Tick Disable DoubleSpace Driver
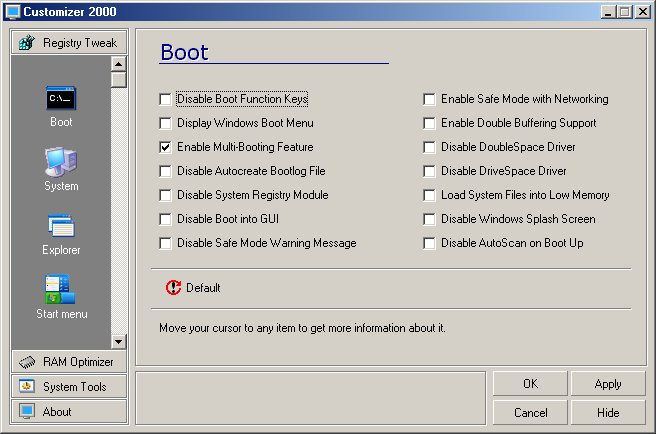Viewport: 656px width, 434px height. point(429,147)
